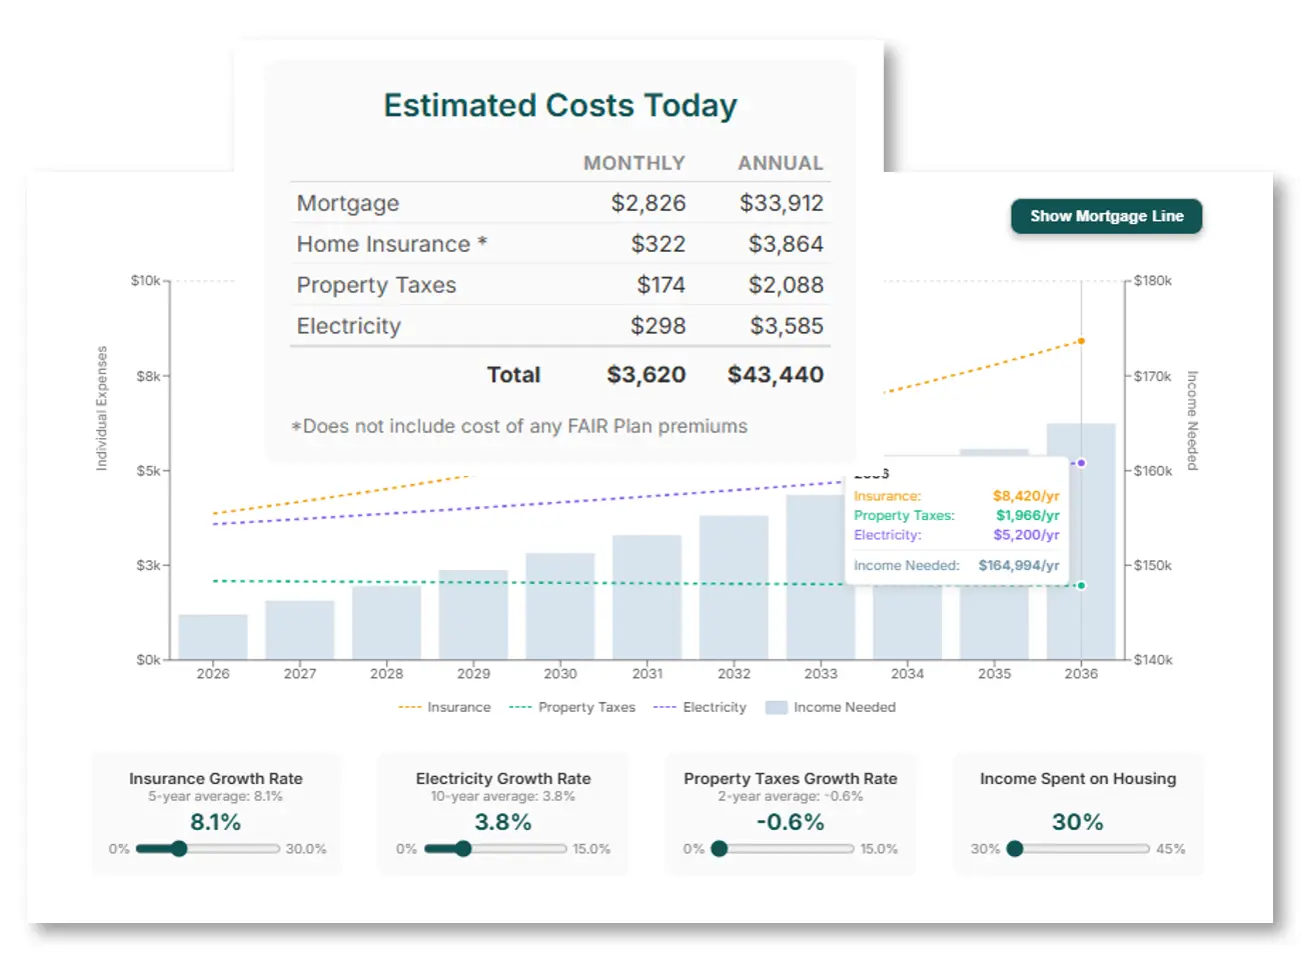Click the Mortgage row in costs table

[560, 203]
